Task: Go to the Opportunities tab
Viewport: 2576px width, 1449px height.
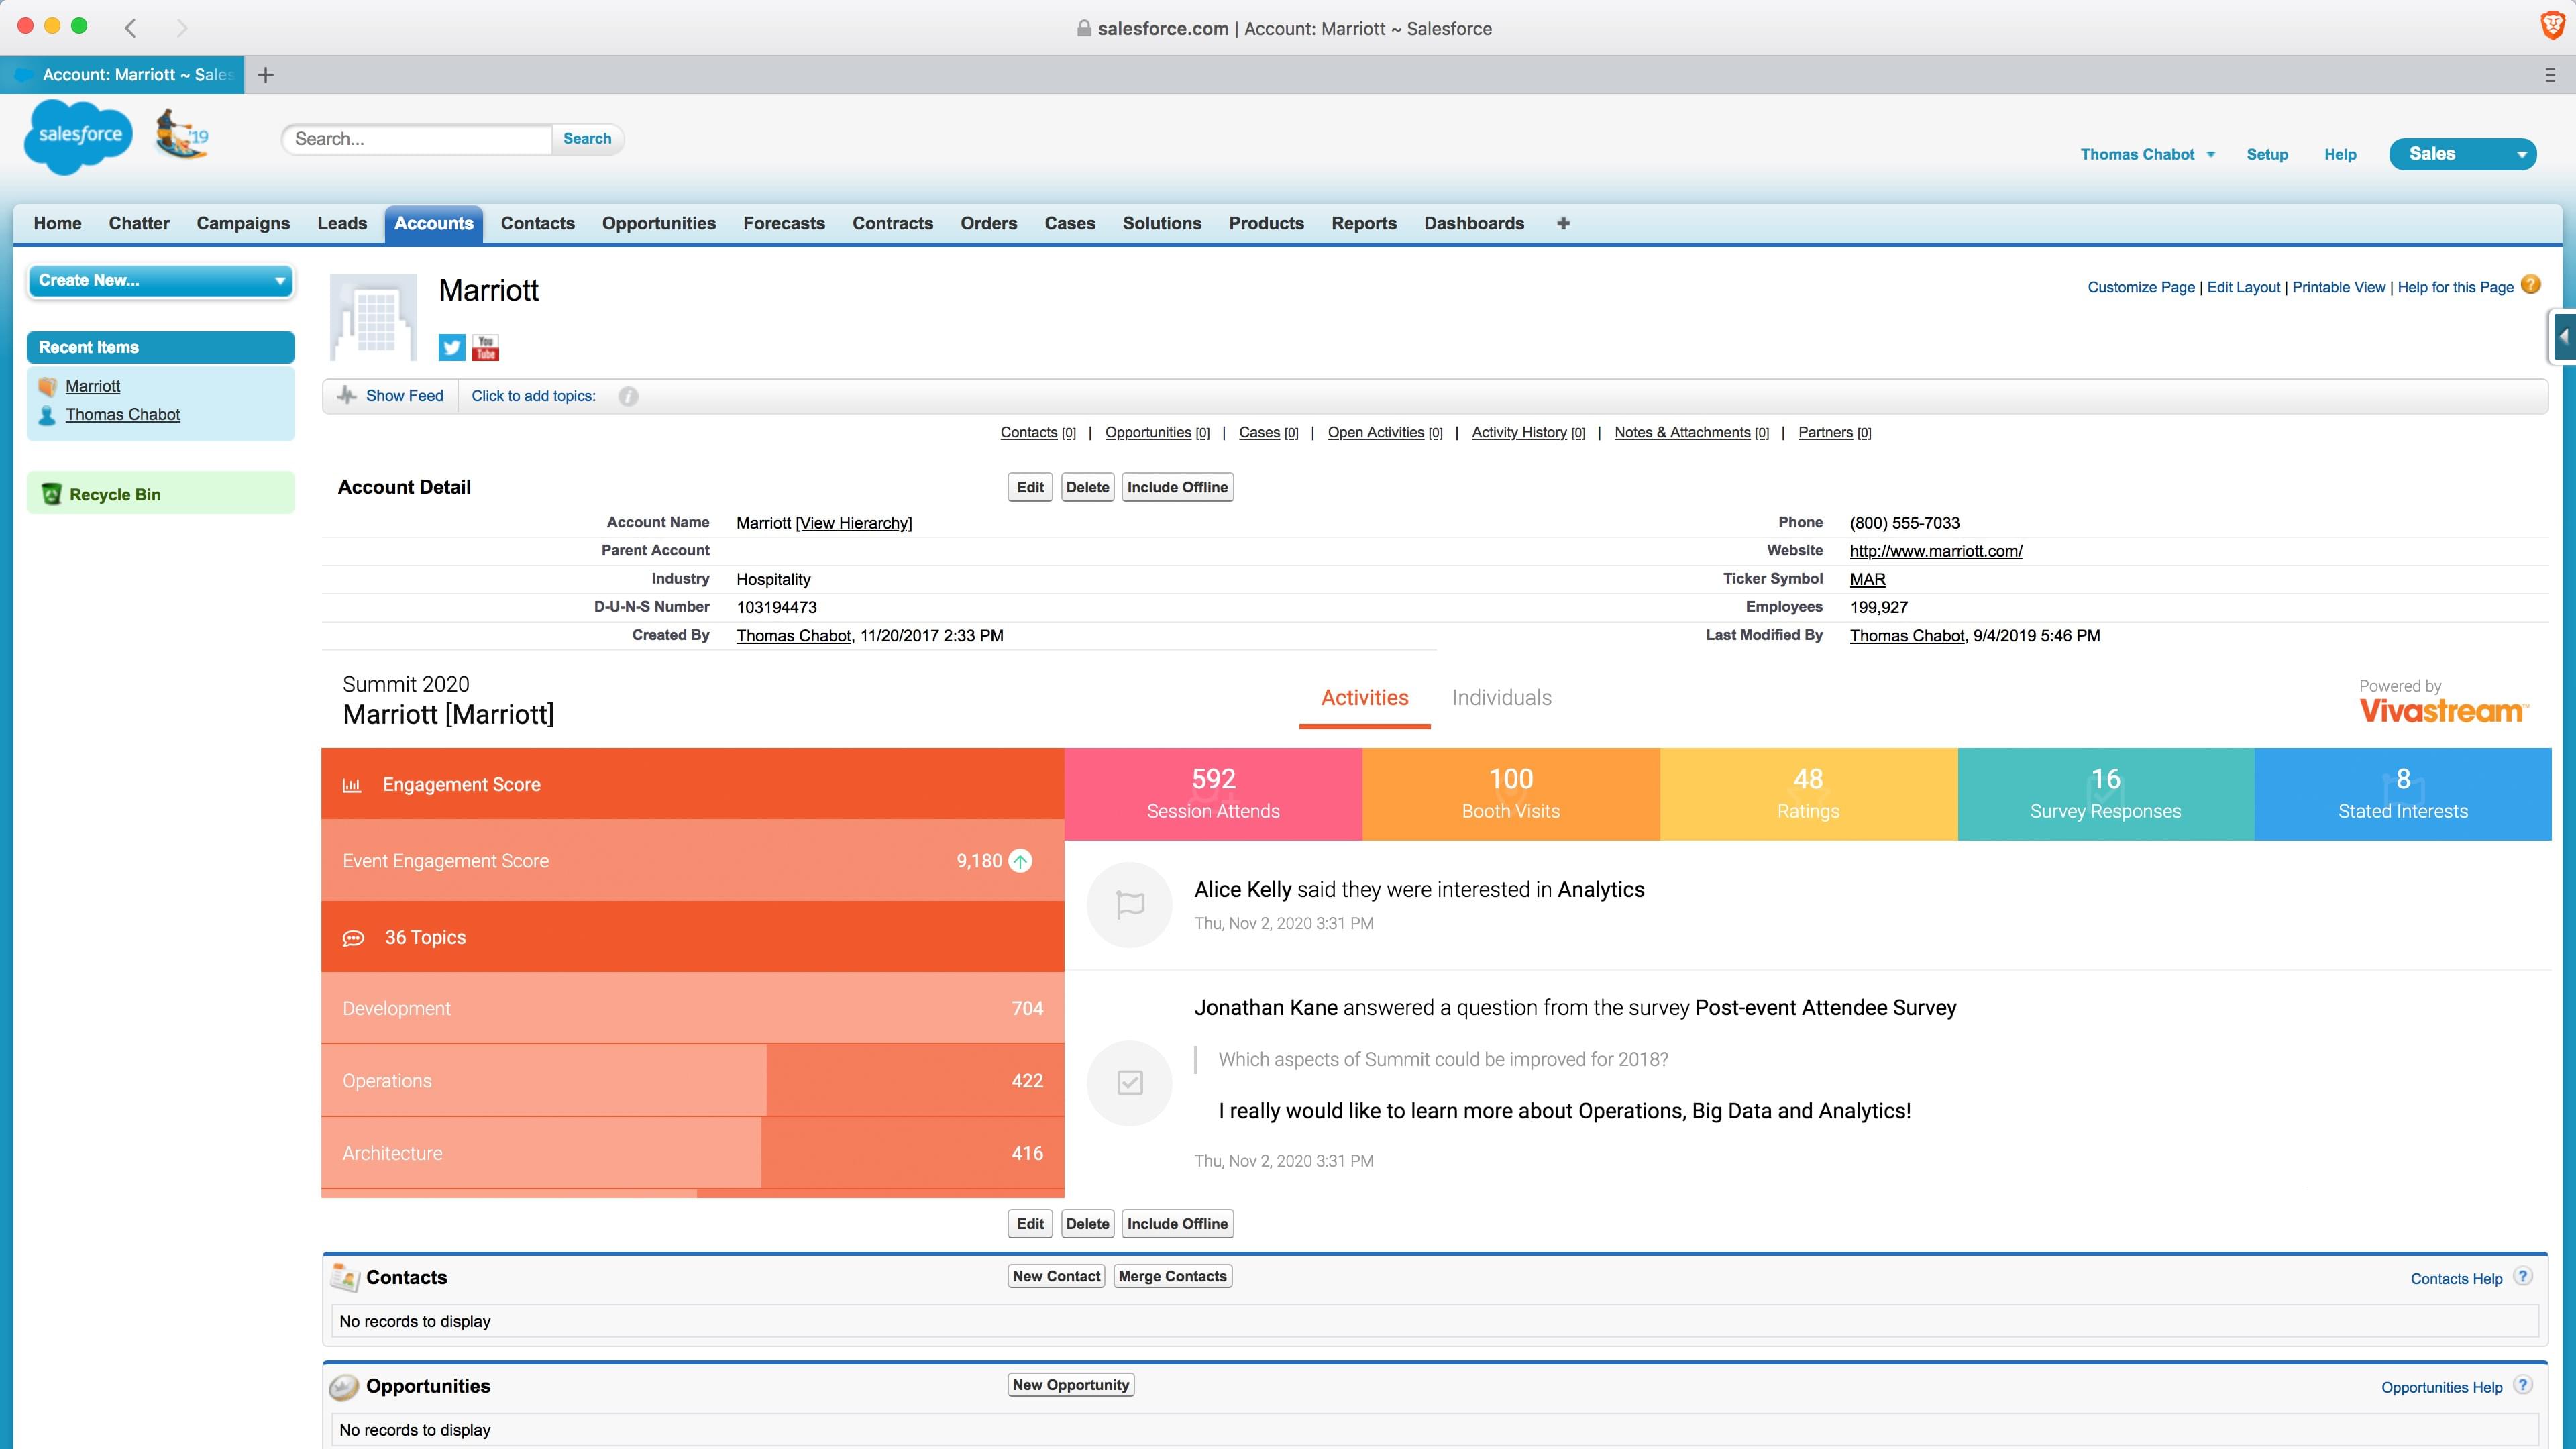Action: 658,223
